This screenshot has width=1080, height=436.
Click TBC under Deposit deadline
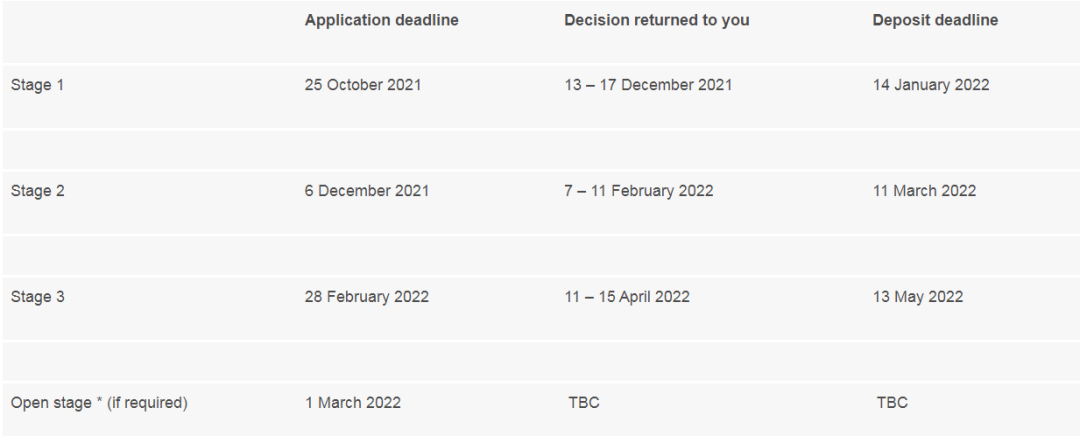pos(892,402)
